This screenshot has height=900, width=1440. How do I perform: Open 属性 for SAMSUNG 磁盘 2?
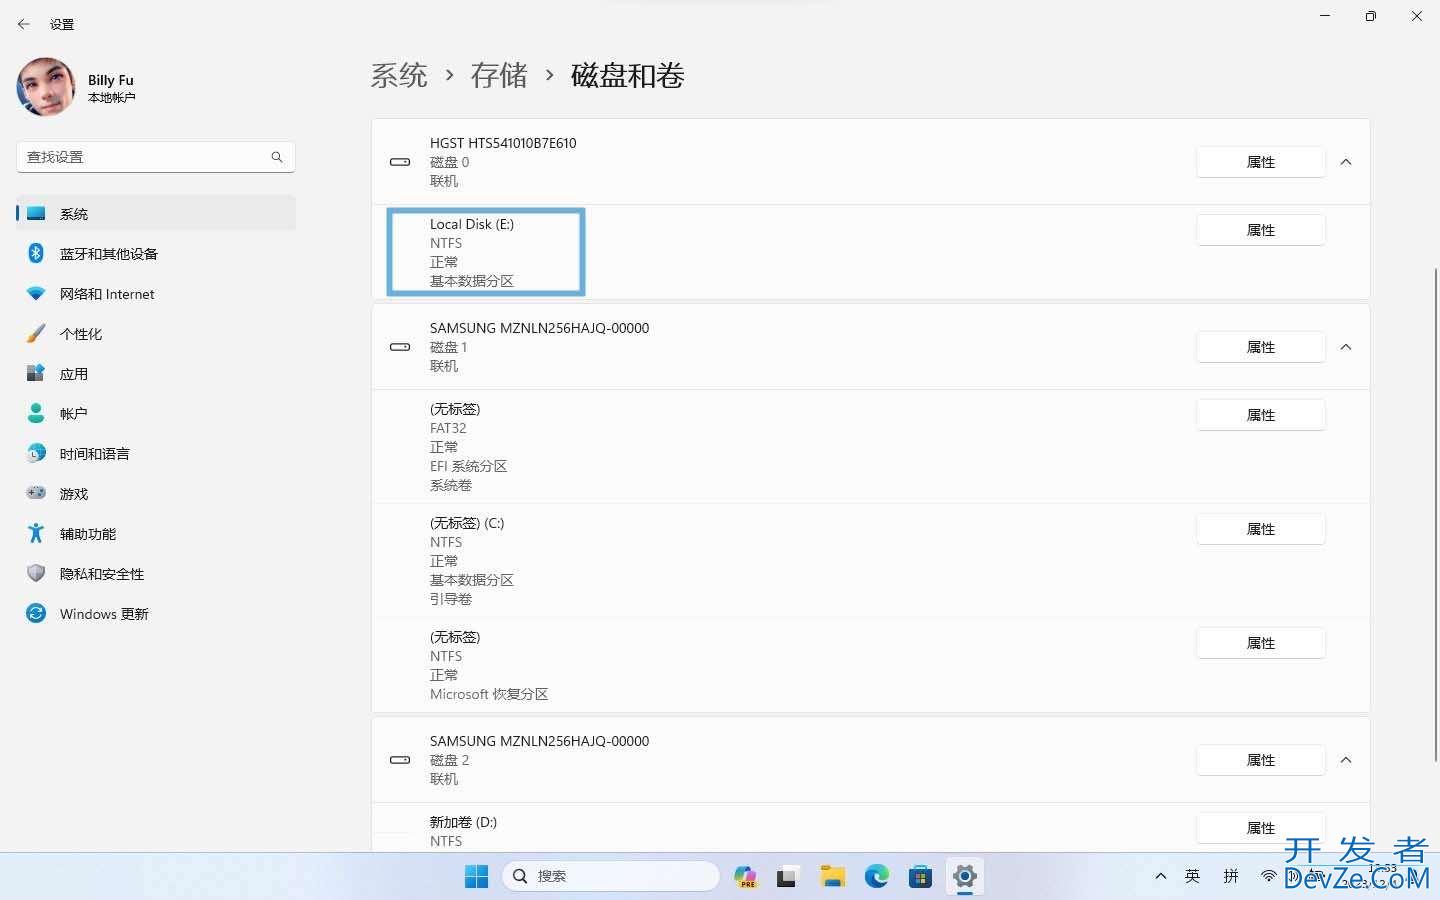[1261, 760]
